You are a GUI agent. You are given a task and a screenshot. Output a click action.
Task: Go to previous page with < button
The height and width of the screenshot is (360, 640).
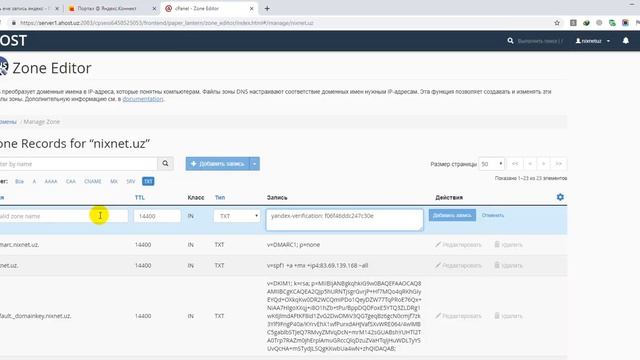530,164
